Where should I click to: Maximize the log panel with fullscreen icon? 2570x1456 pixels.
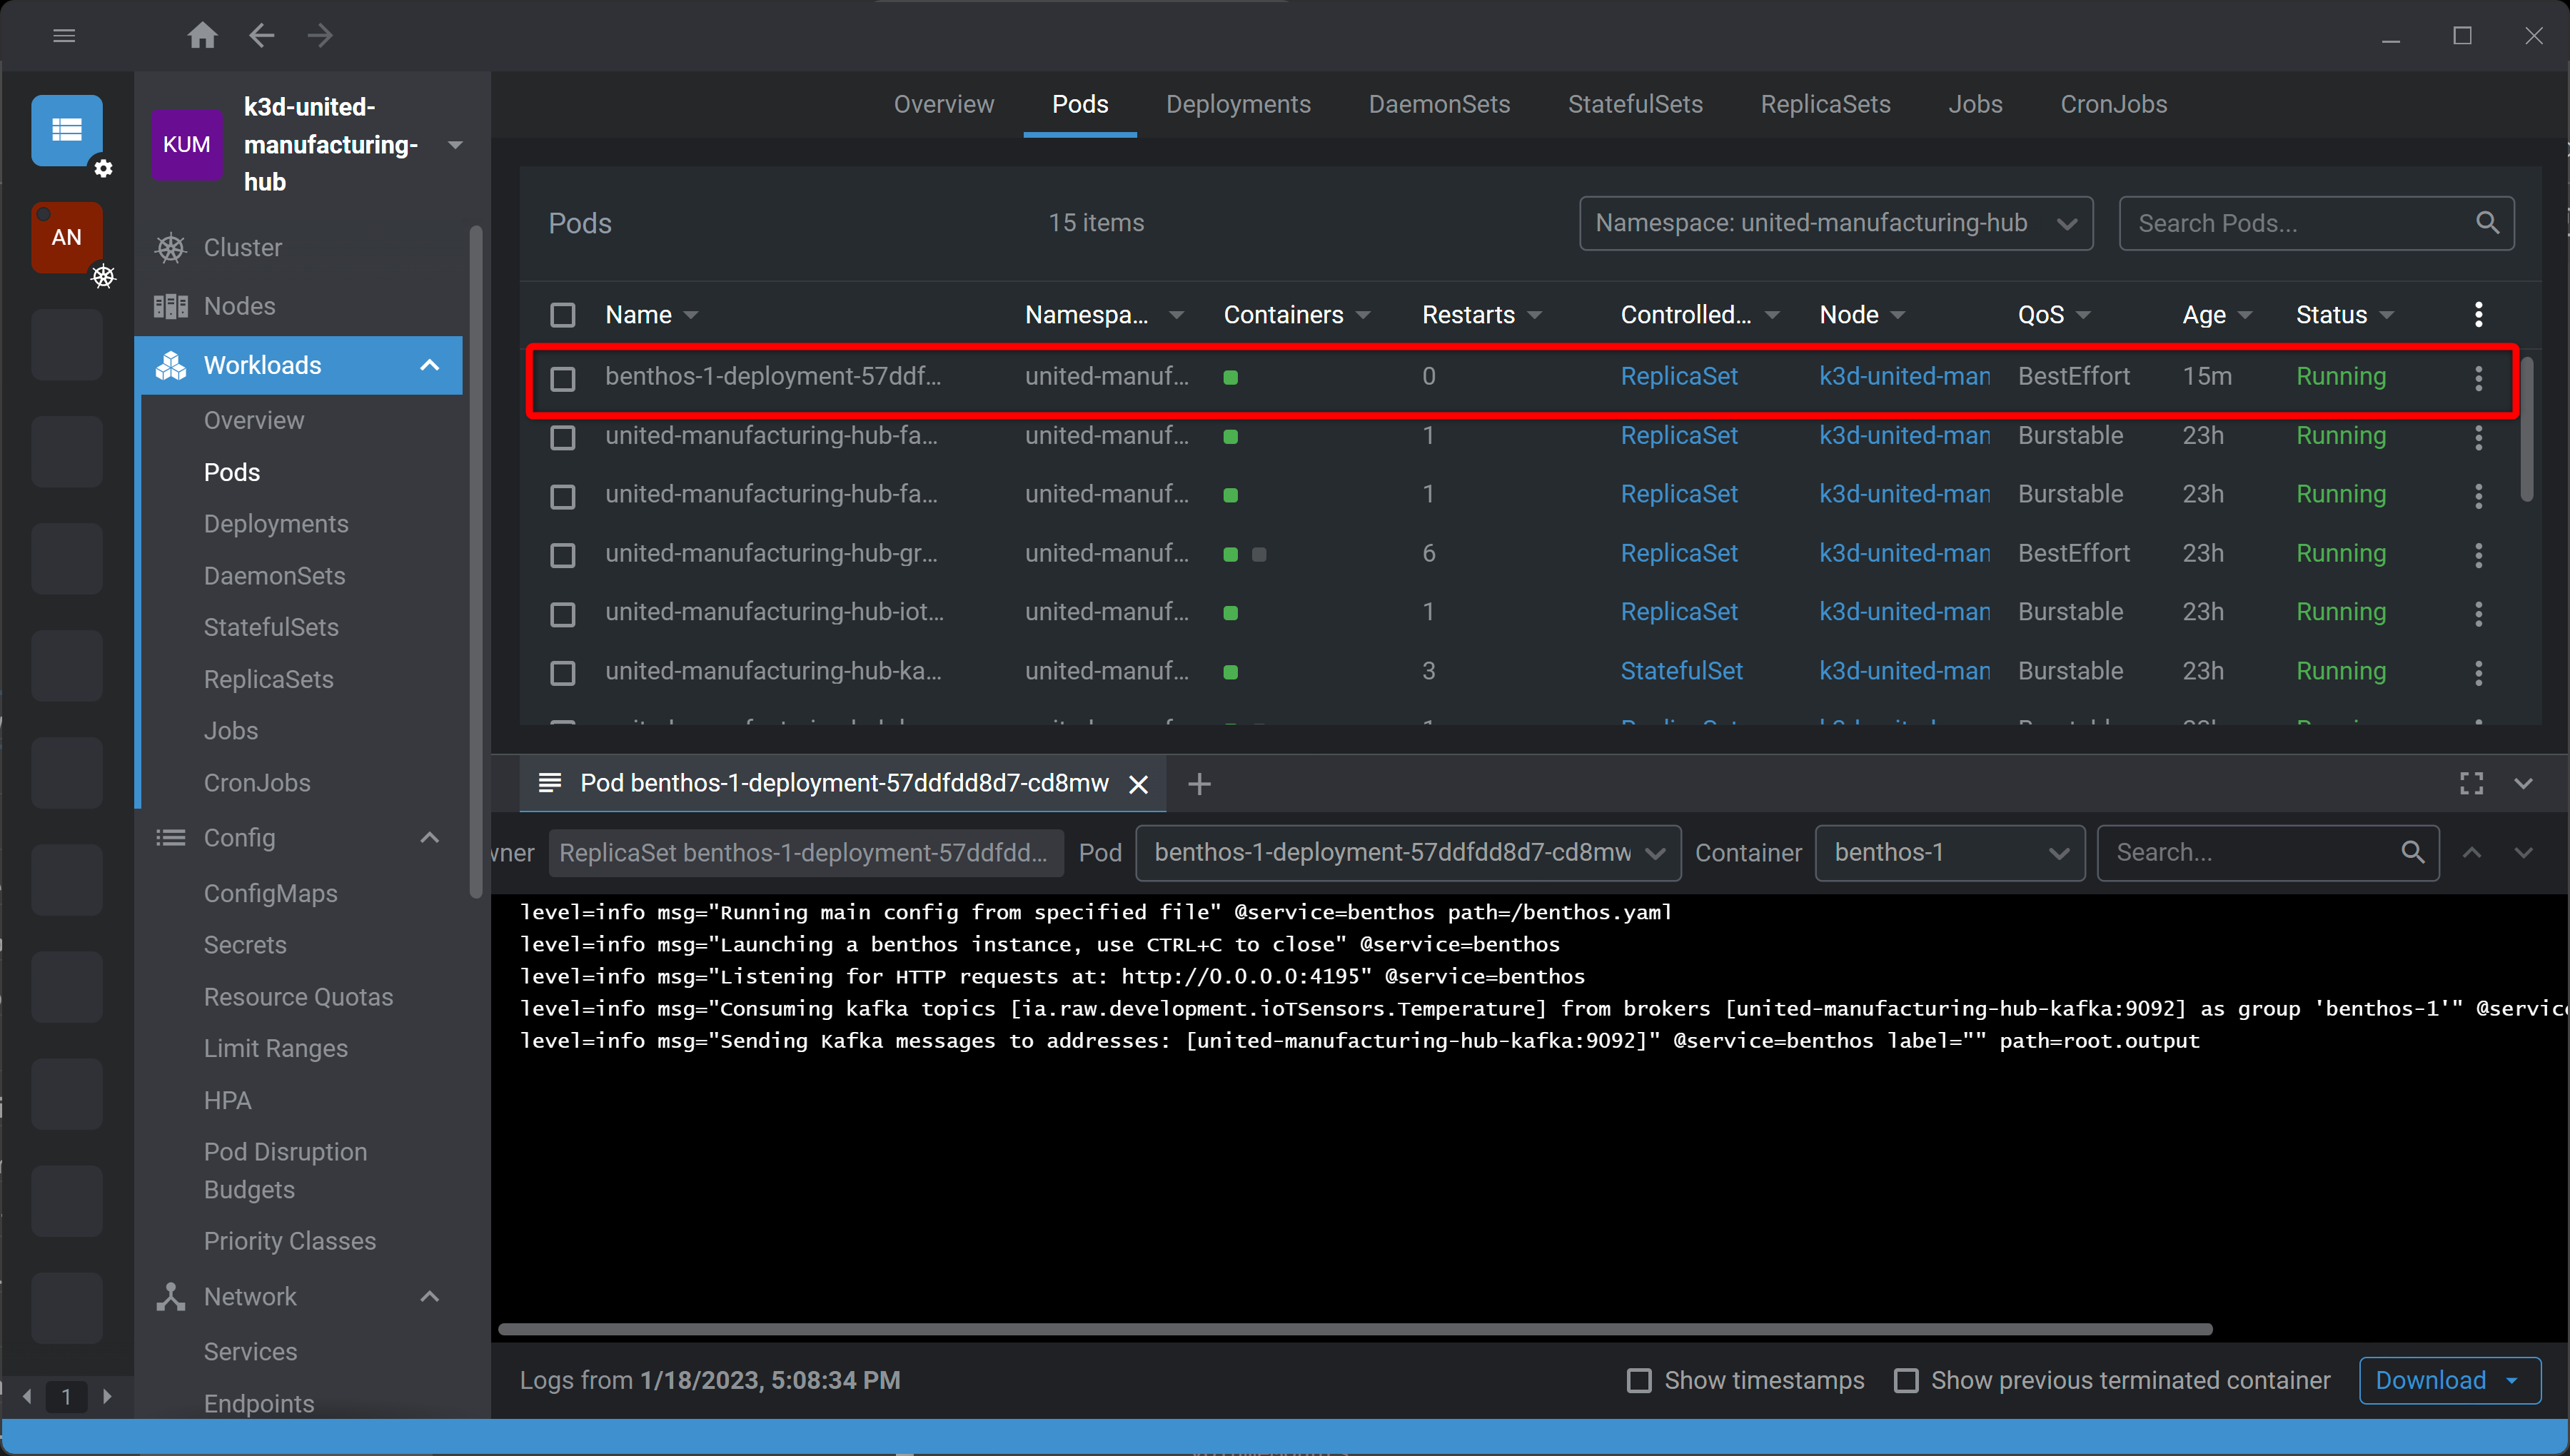(x=2471, y=784)
